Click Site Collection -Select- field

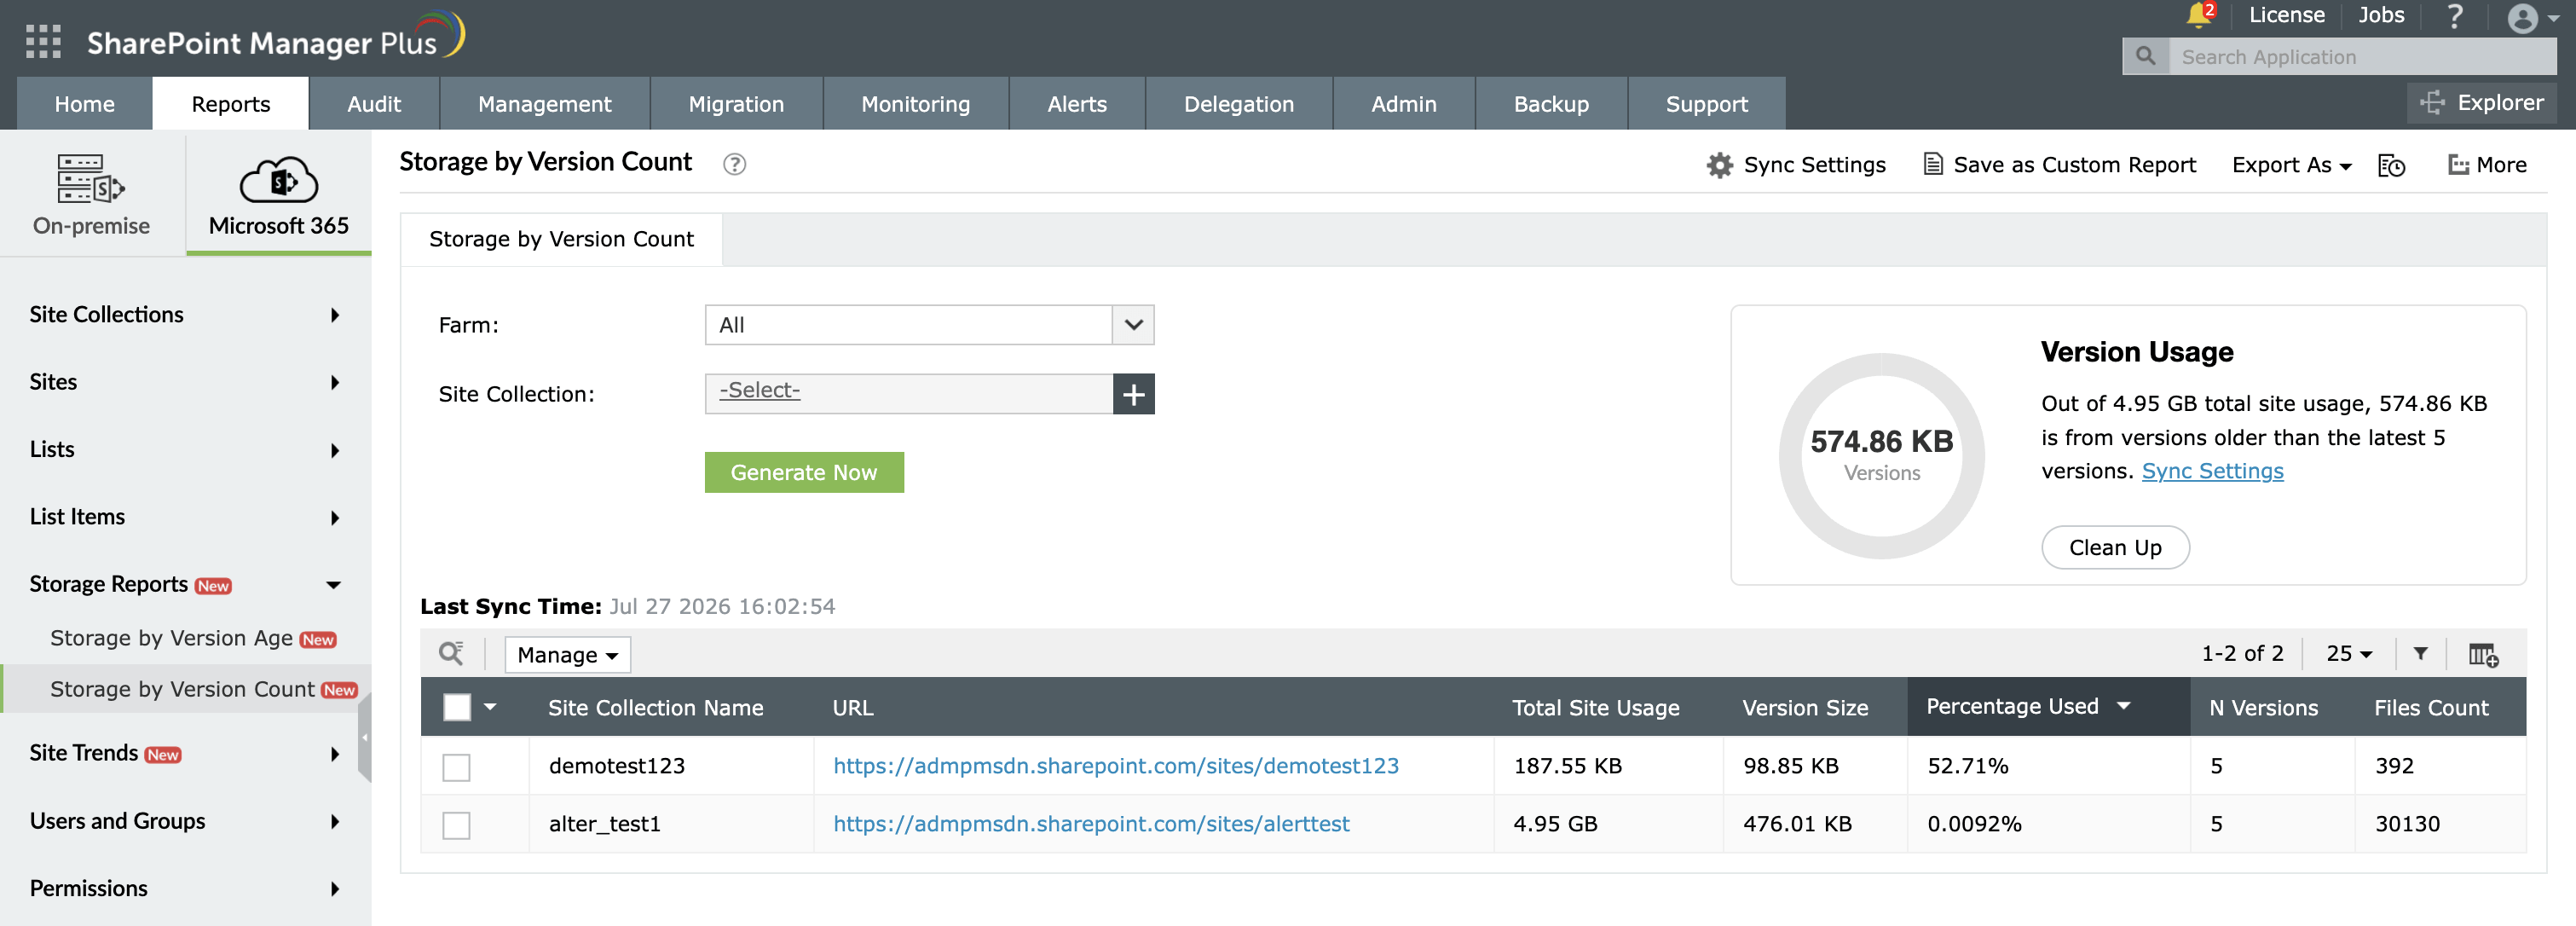(x=909, y=394)
